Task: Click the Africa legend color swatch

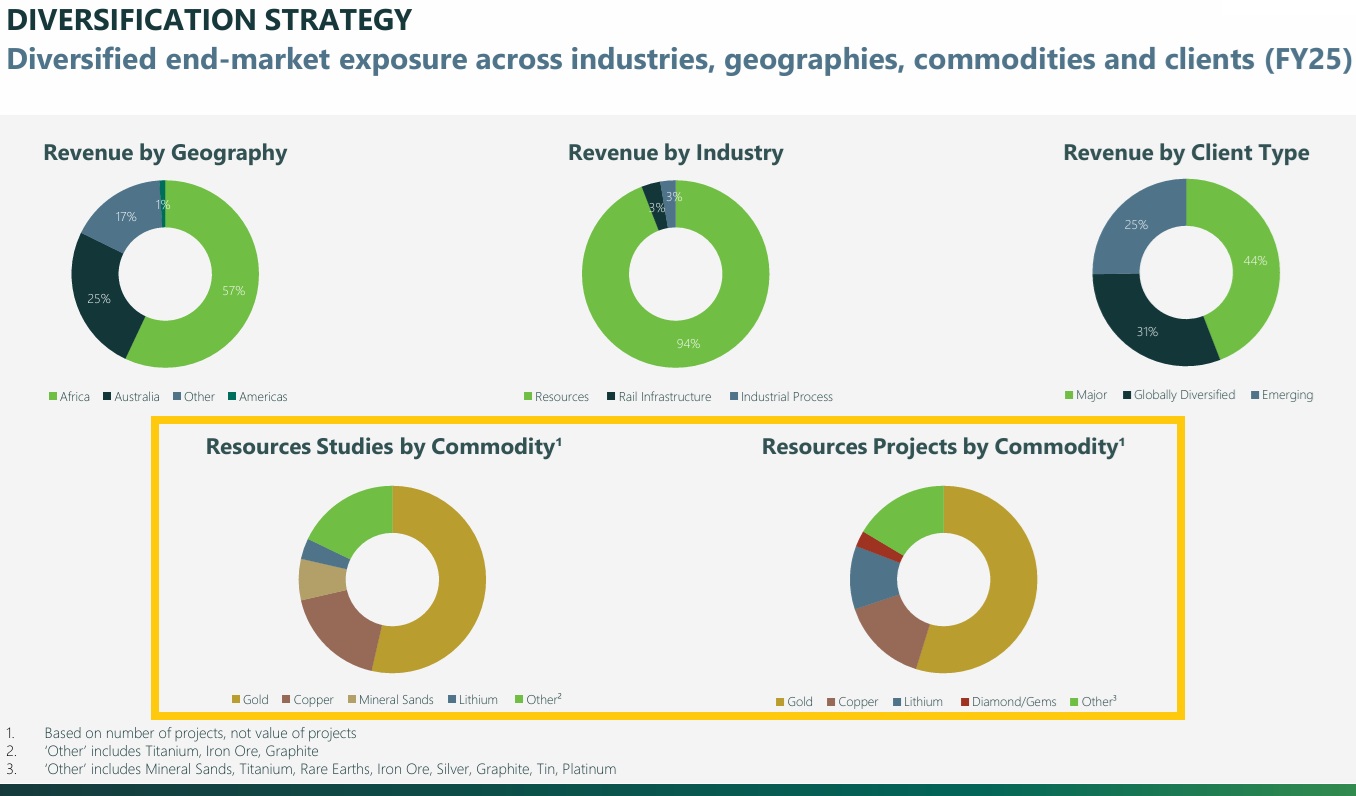Action: click(x=53, y=397)
